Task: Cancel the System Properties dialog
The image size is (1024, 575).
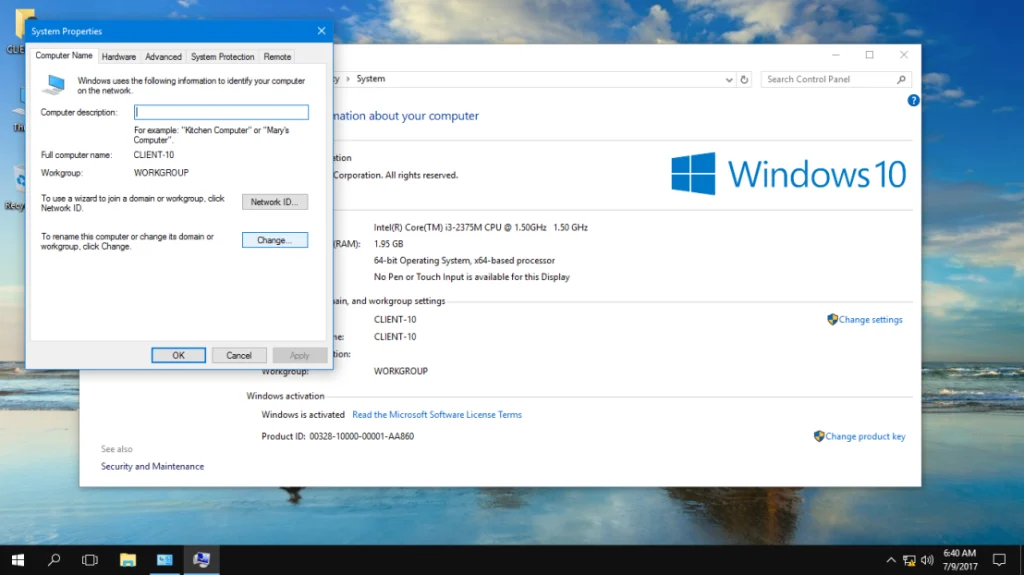Action: [x=239, y=355]
